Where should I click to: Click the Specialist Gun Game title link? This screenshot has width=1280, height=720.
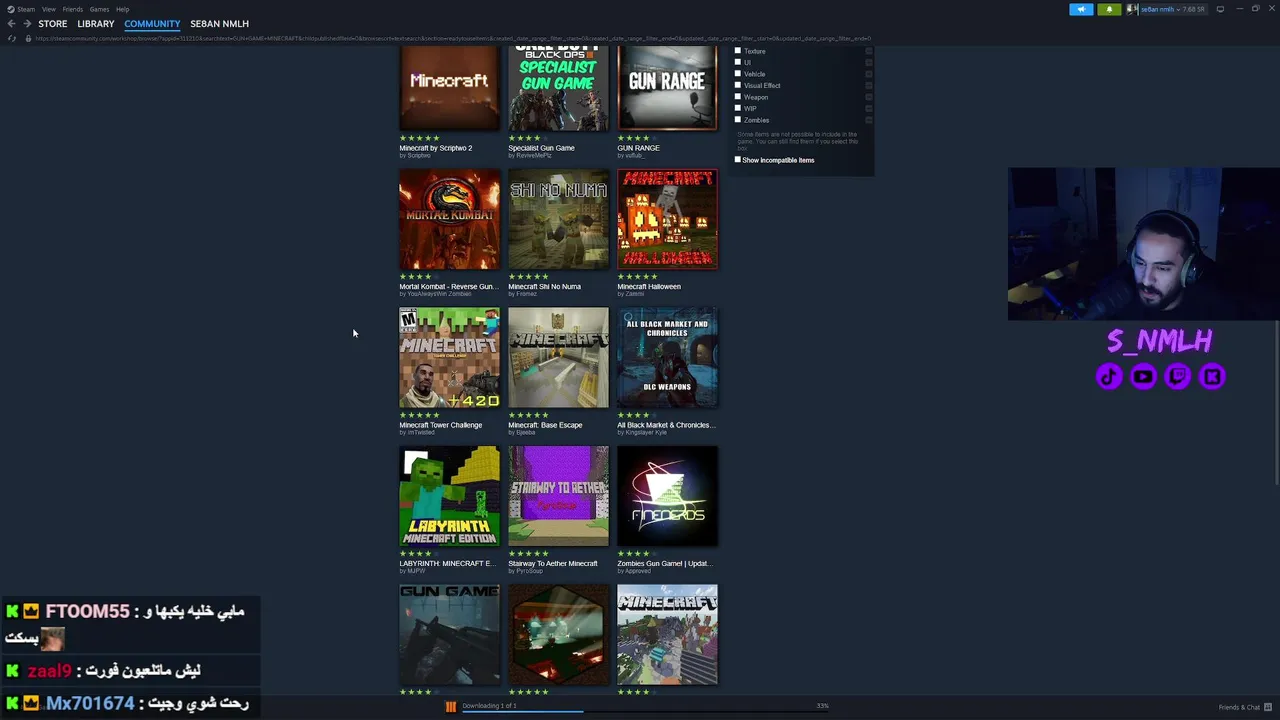[541, 148]
